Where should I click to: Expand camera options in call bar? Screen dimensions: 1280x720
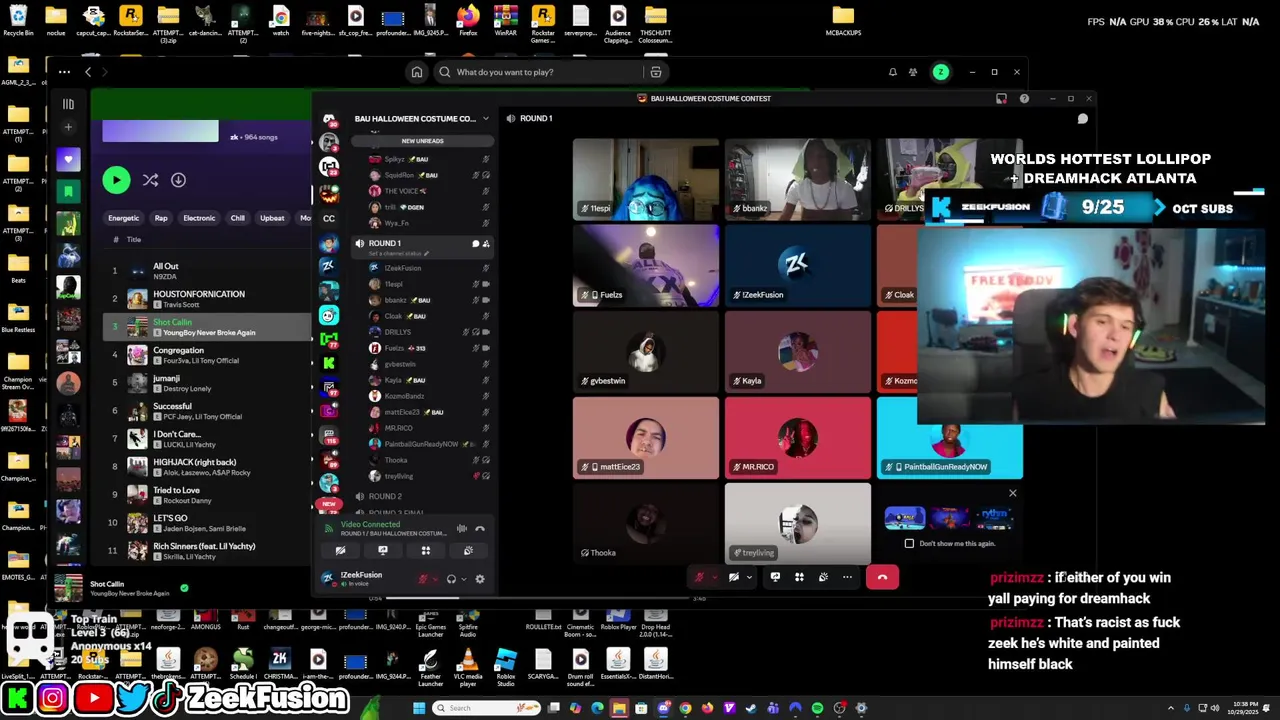coord(748,577)
